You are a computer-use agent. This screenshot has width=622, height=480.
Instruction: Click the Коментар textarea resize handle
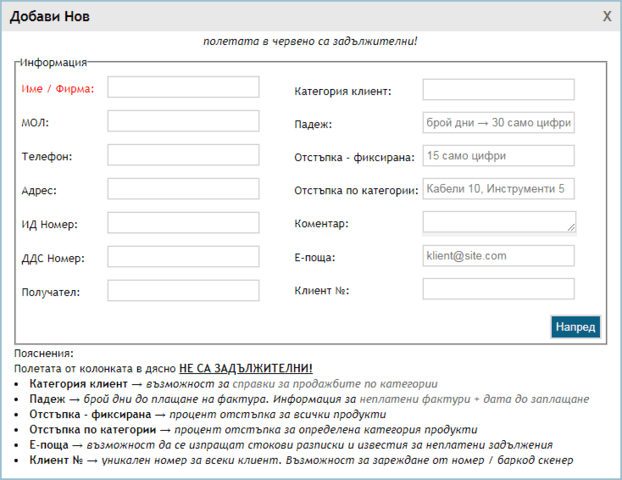(570, 228)
